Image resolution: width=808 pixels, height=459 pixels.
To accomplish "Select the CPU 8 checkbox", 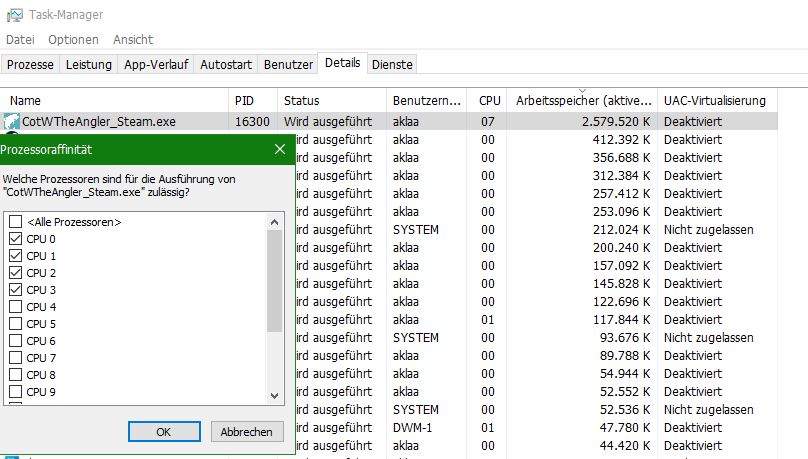I will coord(15,375).
